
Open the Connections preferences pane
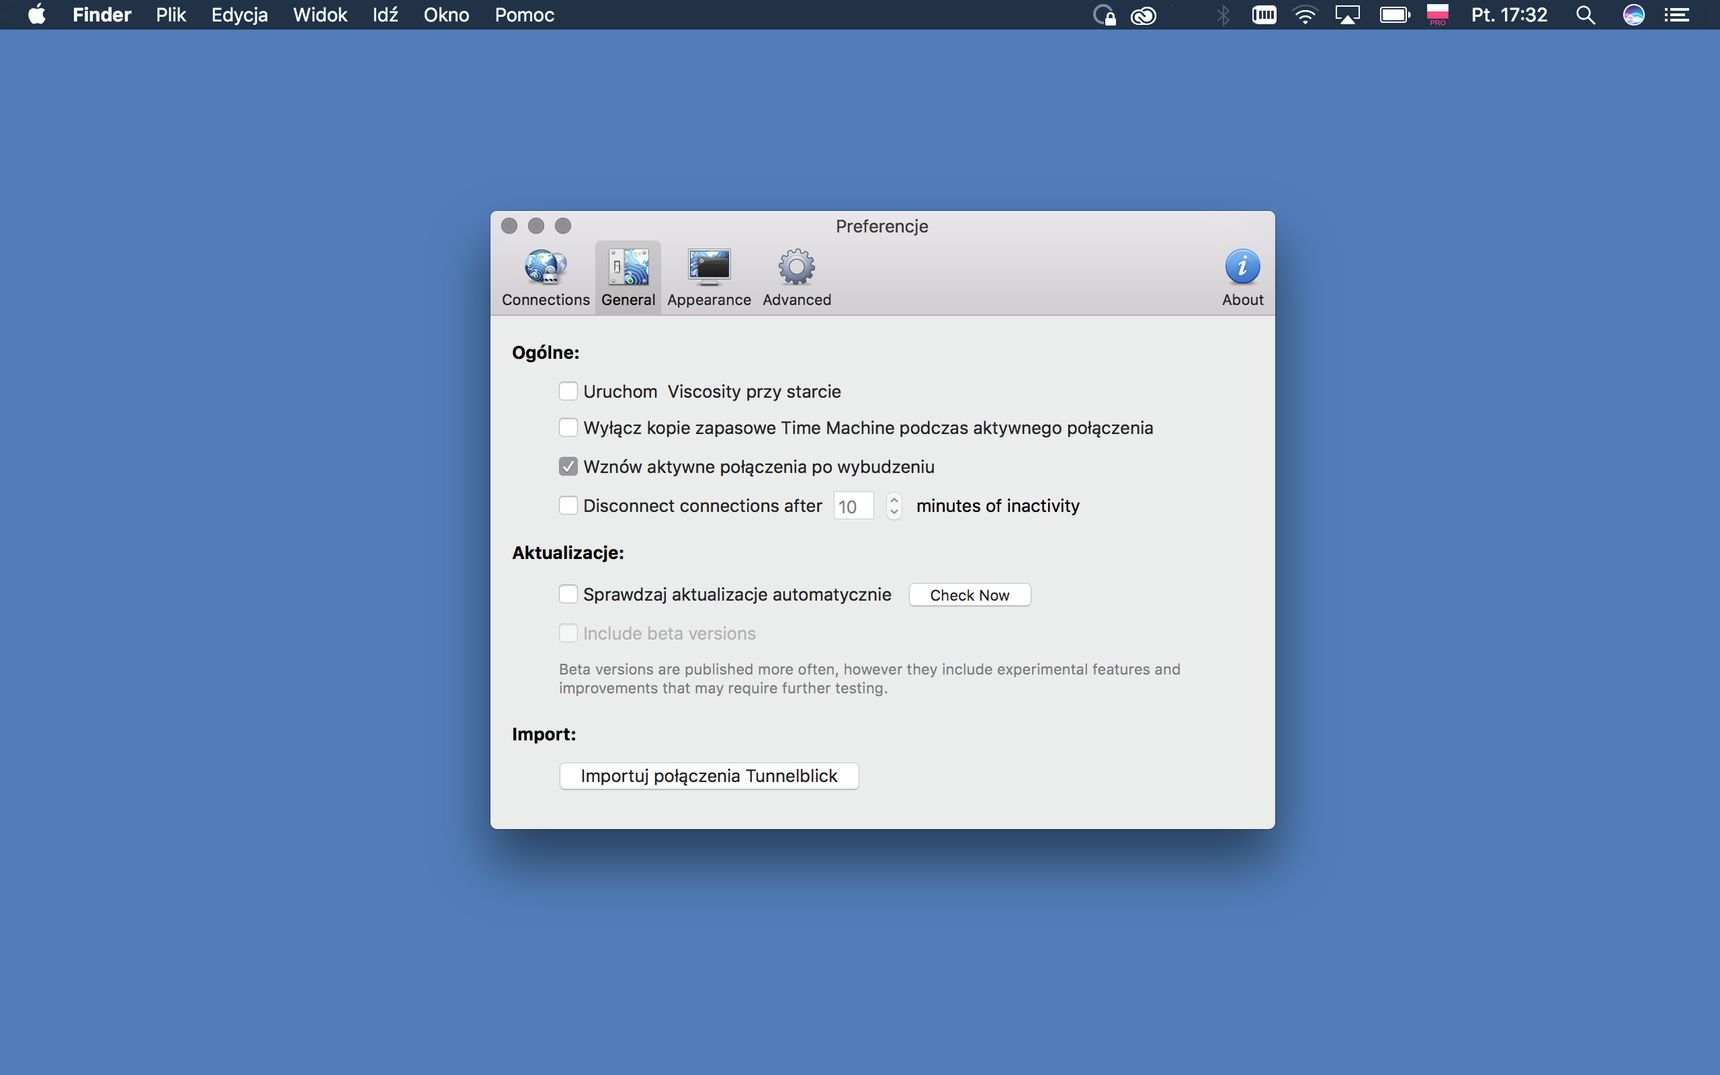[x=545, y=278]
